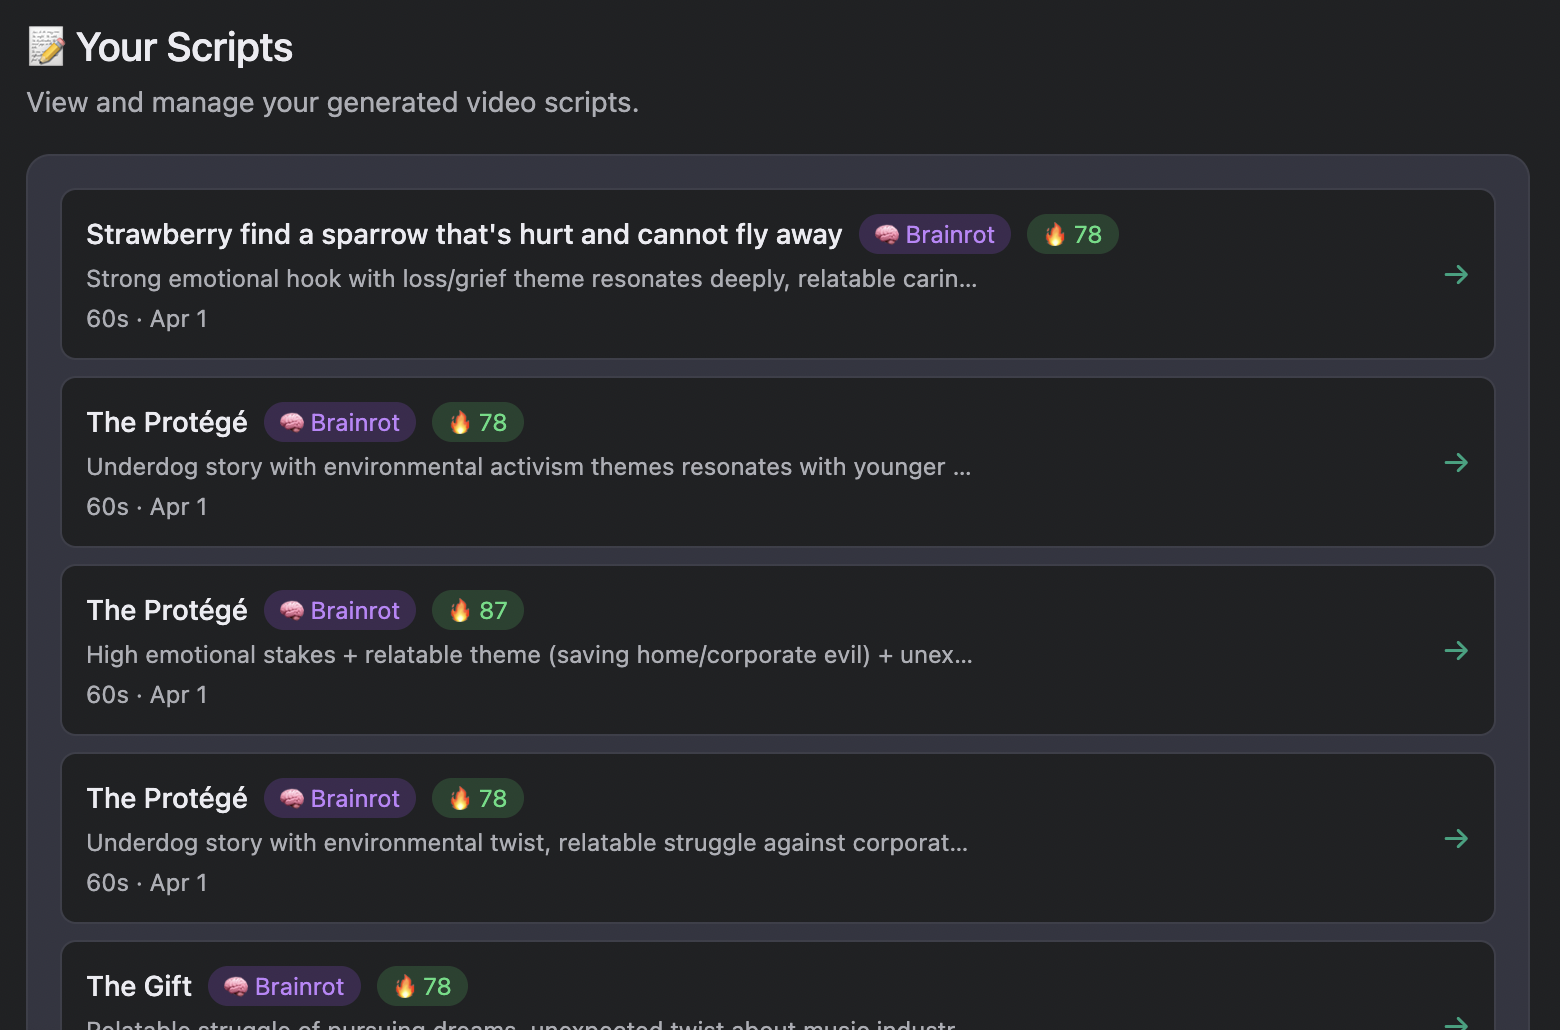Select The Protégé title with score 87
This screenshot has height=1030, width=1560.
click(167, 610)
